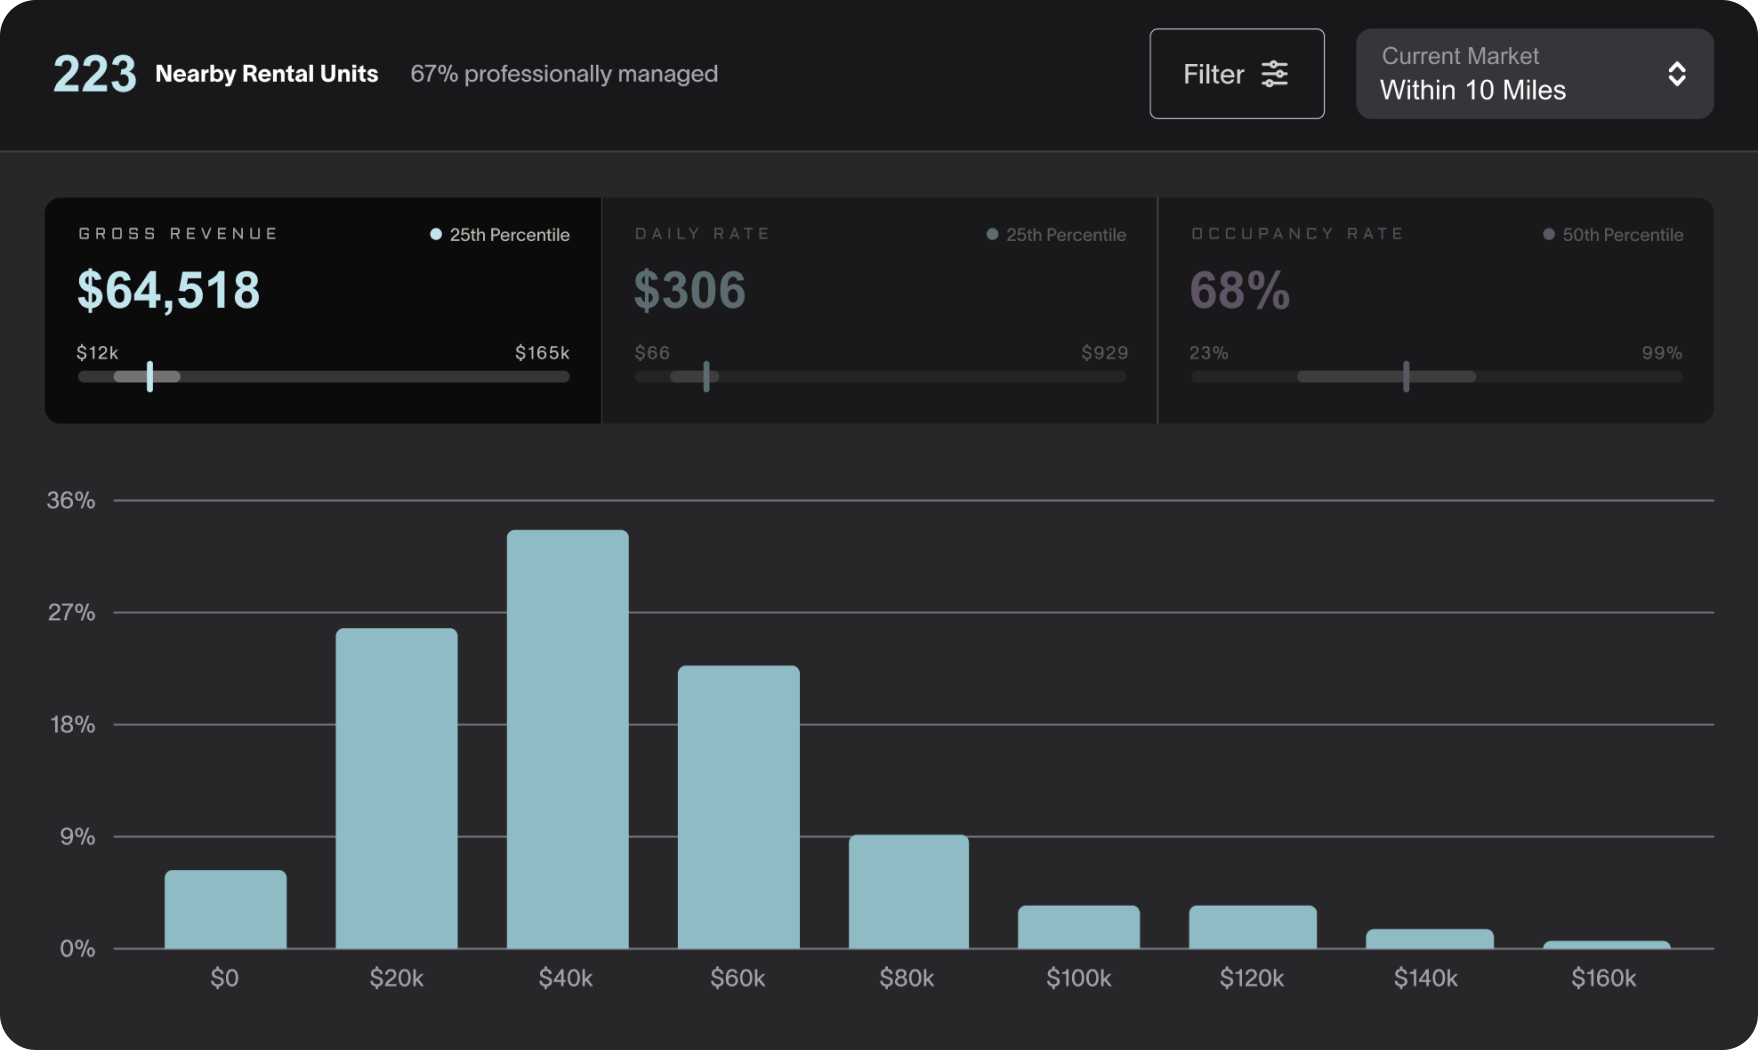Viewport: 1758px width, 1050px height.
Task: Click the 223 Nearby Rental Units count
Action: [94, 74]
